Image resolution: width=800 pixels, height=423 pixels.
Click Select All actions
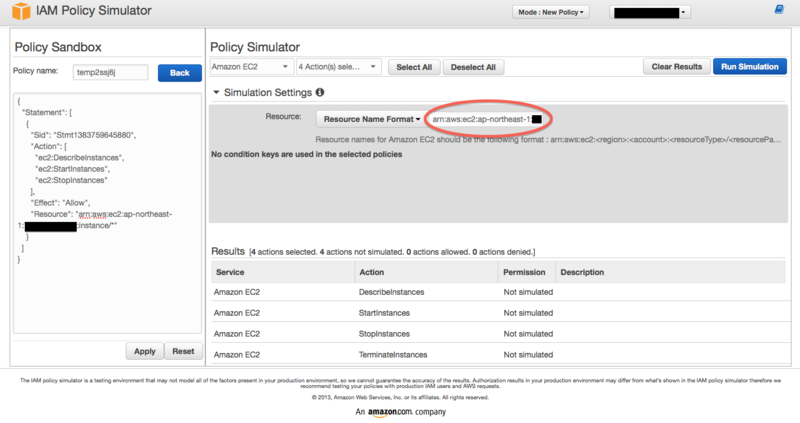click(x=414, y=67)
